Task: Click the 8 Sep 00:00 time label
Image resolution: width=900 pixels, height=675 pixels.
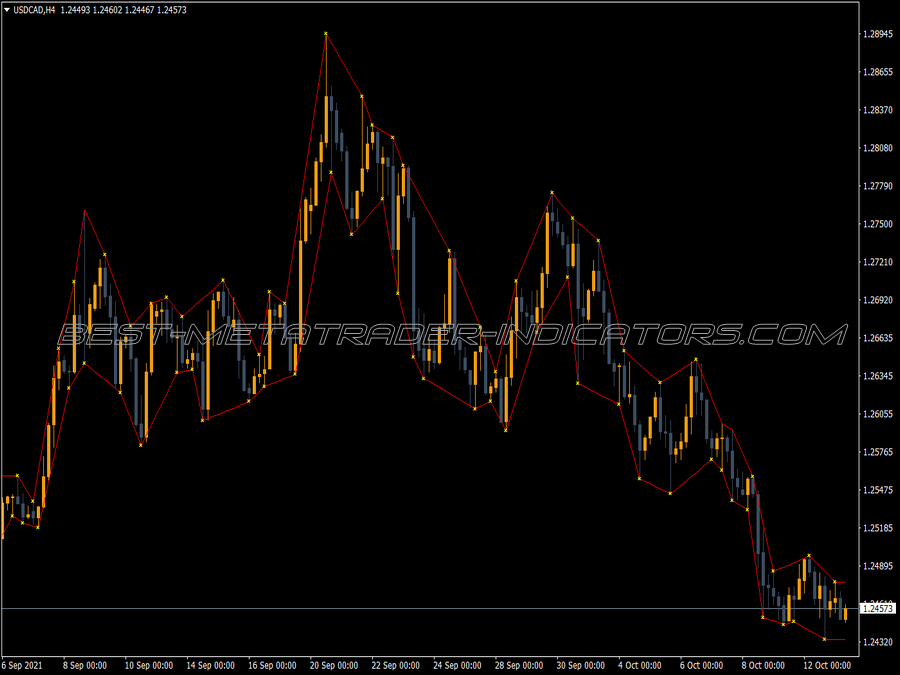Action: 85,665
